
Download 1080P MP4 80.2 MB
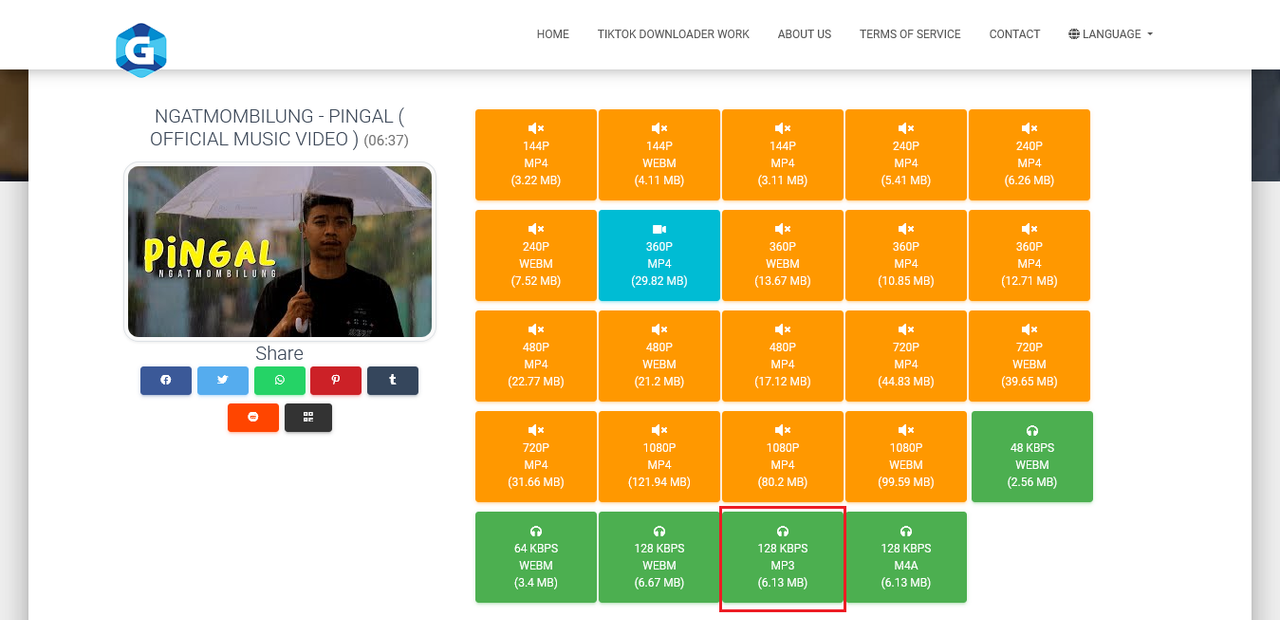[x=783, y=456]
